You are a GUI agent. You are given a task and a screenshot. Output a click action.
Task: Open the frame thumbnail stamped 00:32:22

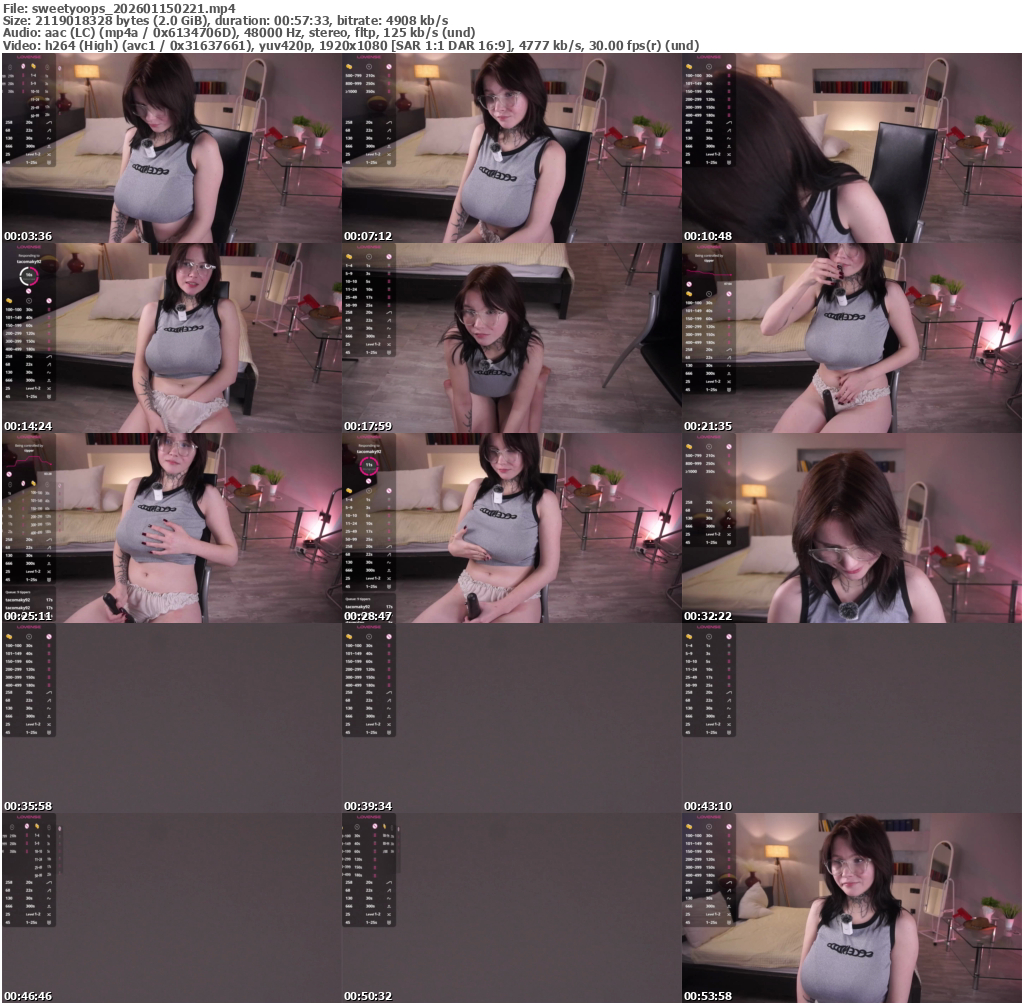852,528
